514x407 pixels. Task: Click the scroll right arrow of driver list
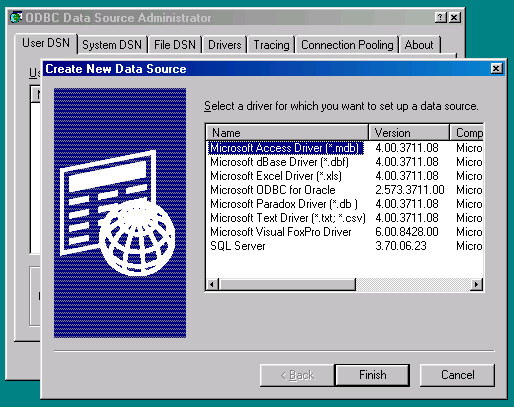[x=477, y=284]
